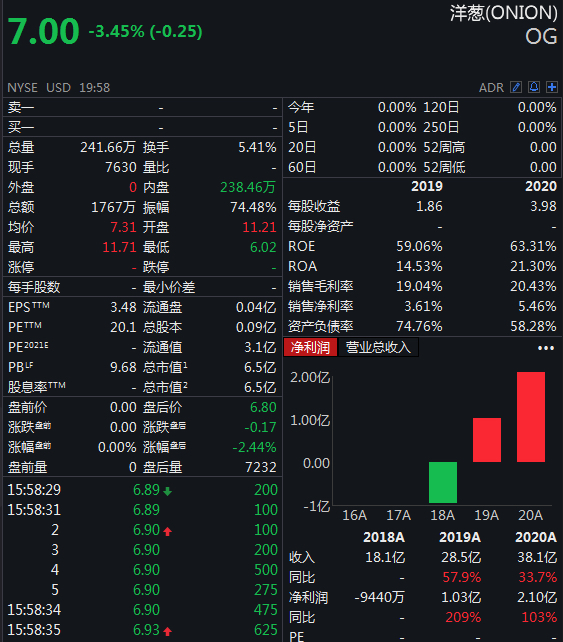Click the 2020 column header
This screenshot has width=563, height=642.
tap(541, 186)
